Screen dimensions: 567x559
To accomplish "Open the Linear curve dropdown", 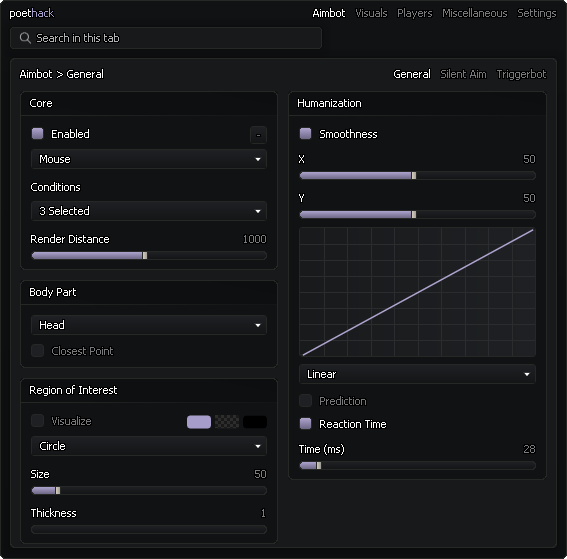I will [417, 374].
